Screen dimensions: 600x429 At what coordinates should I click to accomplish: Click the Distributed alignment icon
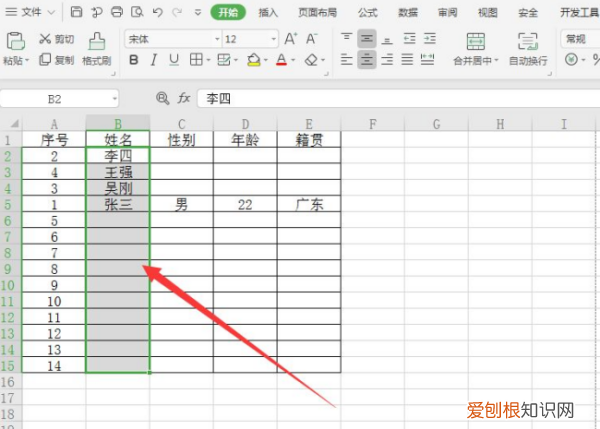click(x=427, y=60)
